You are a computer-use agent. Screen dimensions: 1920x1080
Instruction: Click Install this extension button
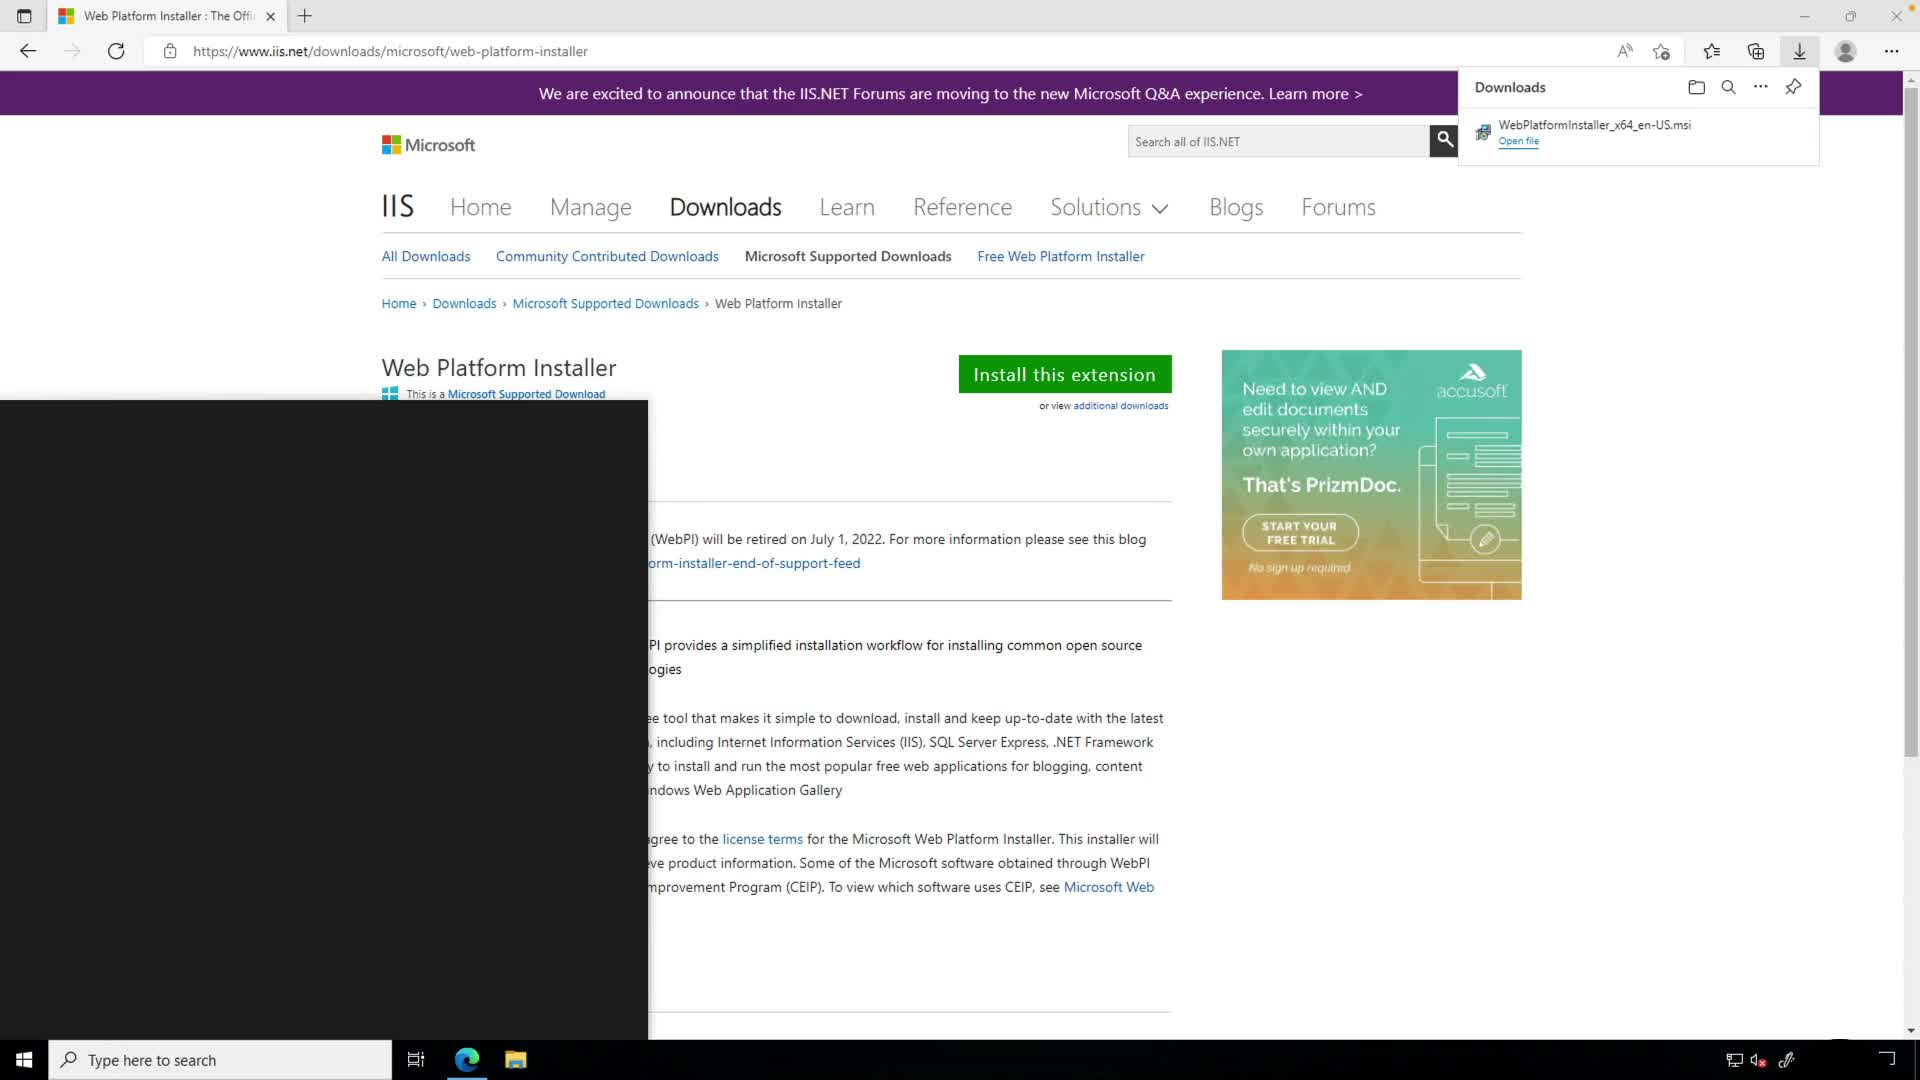click(1064, 374)
